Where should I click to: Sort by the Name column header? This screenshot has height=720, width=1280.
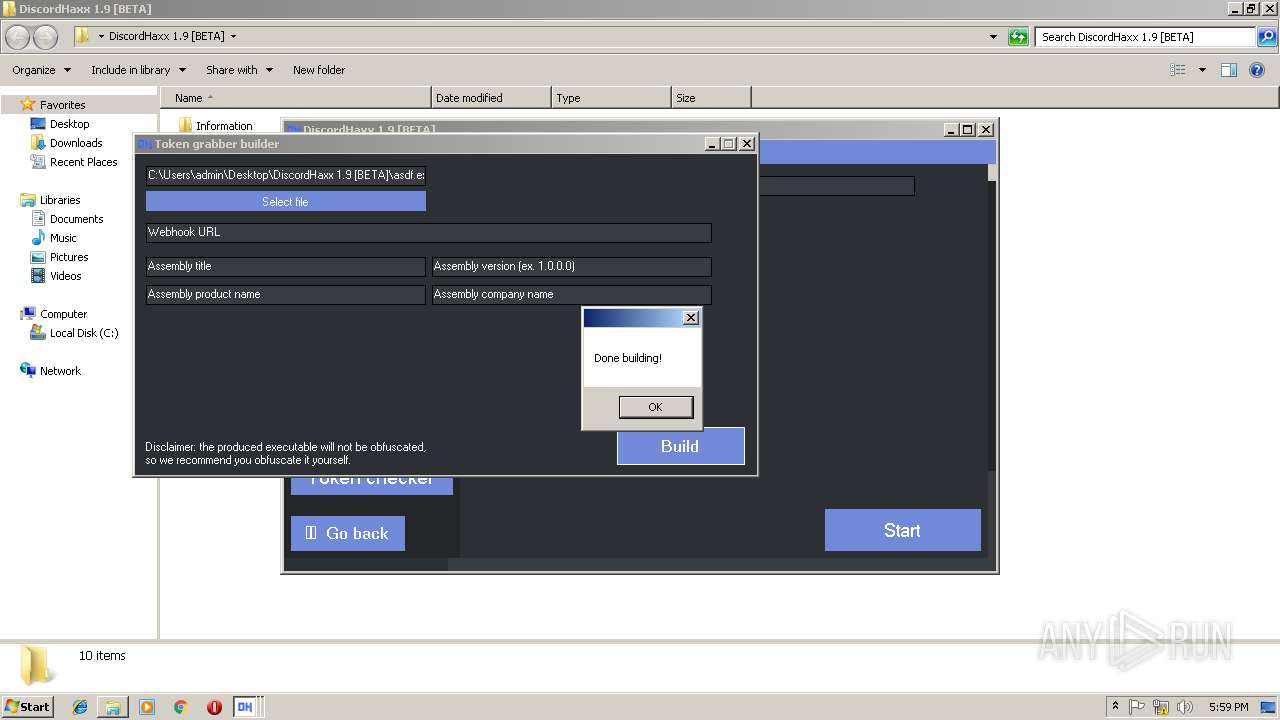click(x=296, y=98)
